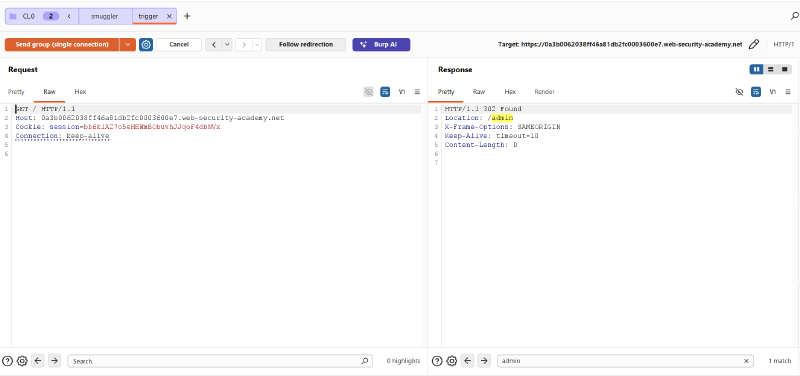Open response search help icon
Image resolution: width=800 pixels, height=376 pixels.
click(x=437, y=361)
